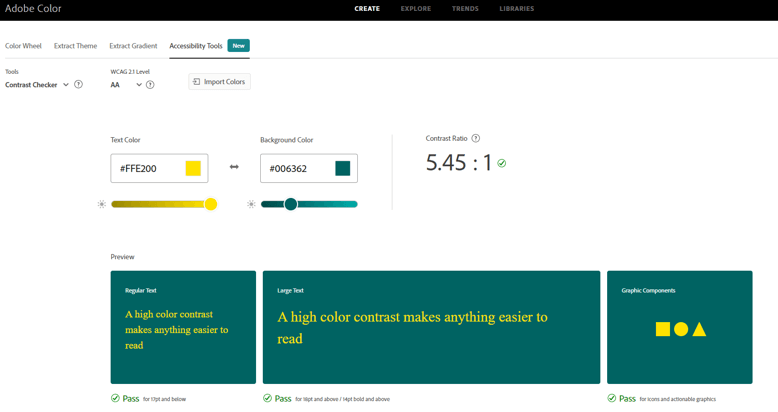Open the LIBRARIES section
The height and width of the screenshot is (412, 778).
coord(517,8)
